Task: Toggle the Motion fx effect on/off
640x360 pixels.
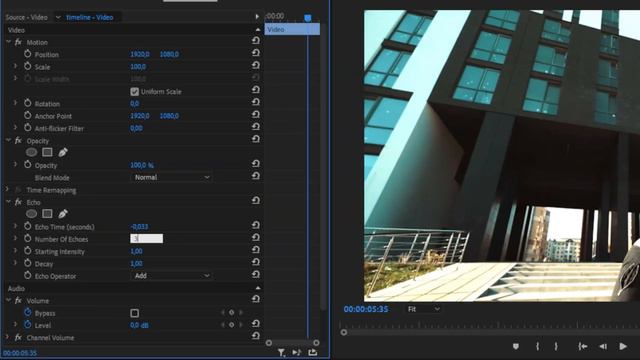Action: point(18,42)
